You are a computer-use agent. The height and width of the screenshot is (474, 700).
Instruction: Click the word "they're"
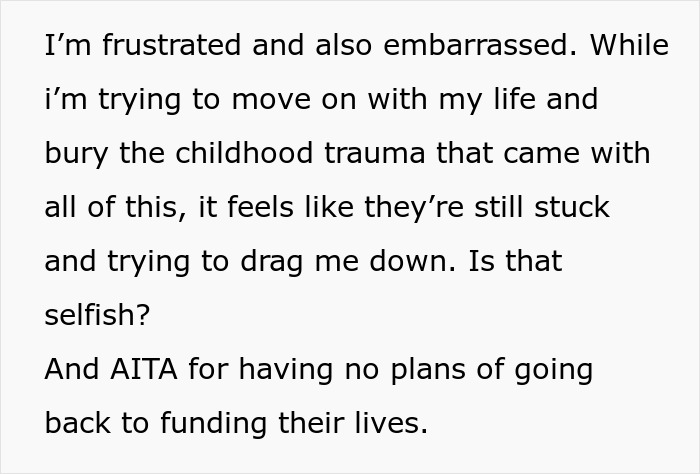click(414, 209)
